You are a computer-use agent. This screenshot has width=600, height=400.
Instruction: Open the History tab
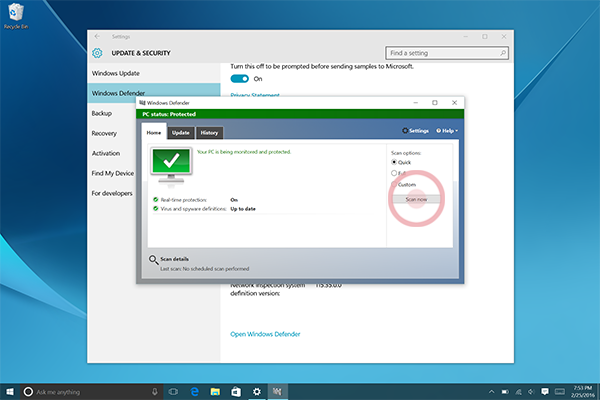209,133
